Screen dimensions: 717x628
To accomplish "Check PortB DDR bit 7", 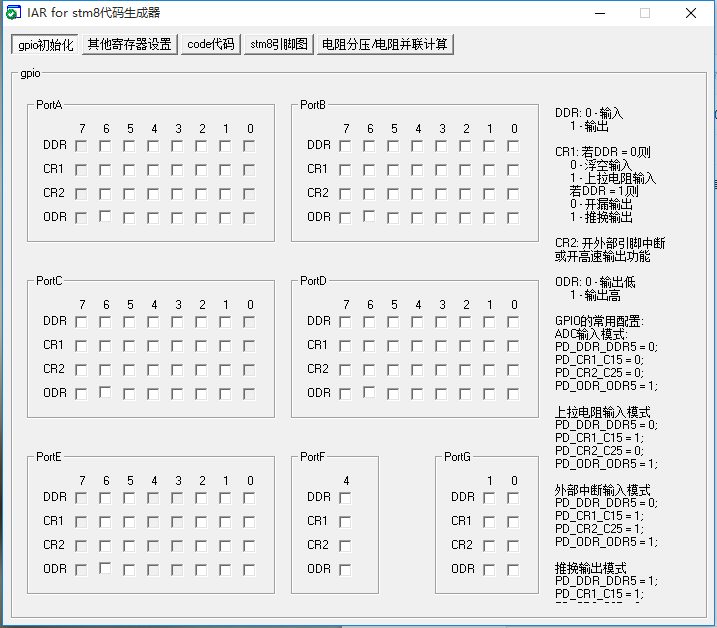I will click(x=345, y=146).
